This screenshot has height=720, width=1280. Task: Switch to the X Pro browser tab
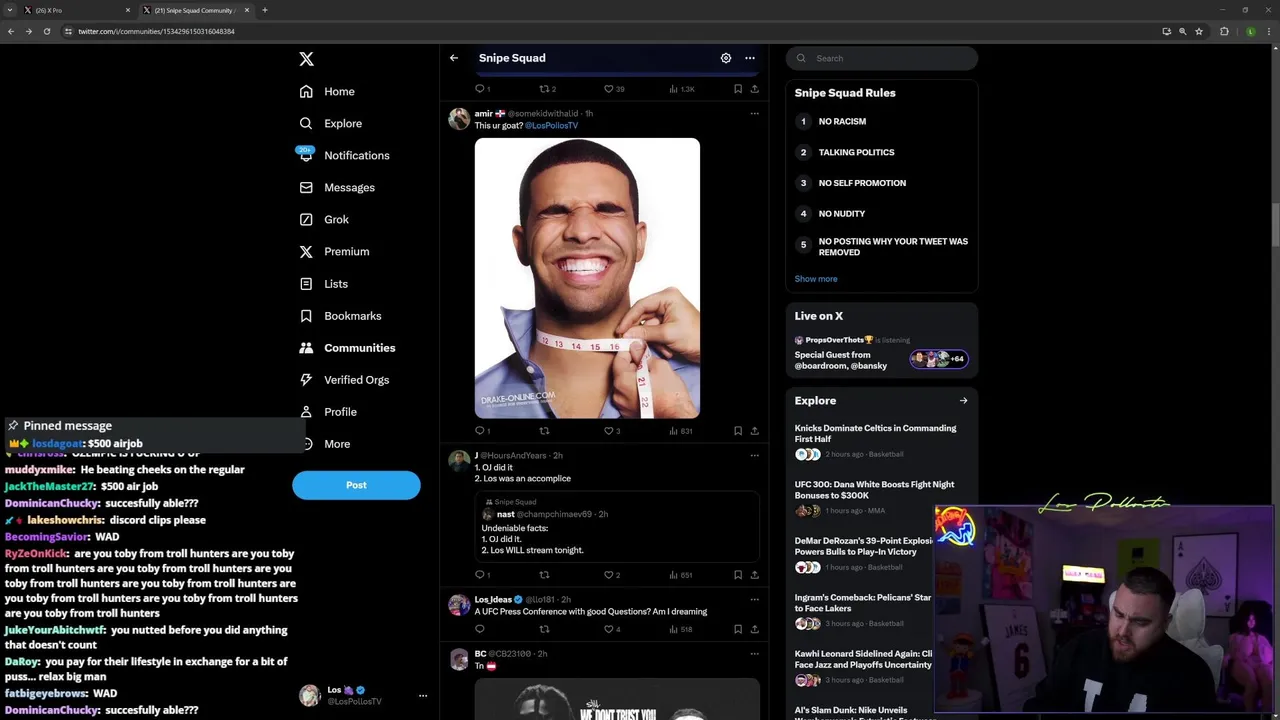75,10
